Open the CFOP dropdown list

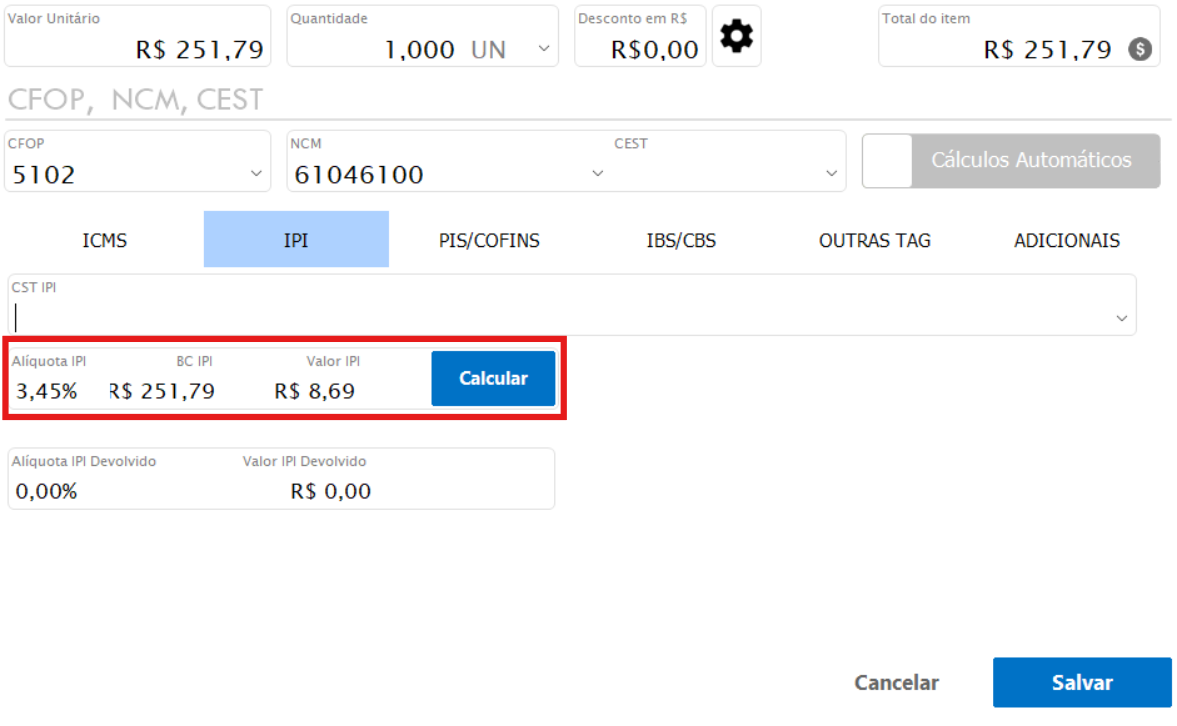(x=256, y=175)
